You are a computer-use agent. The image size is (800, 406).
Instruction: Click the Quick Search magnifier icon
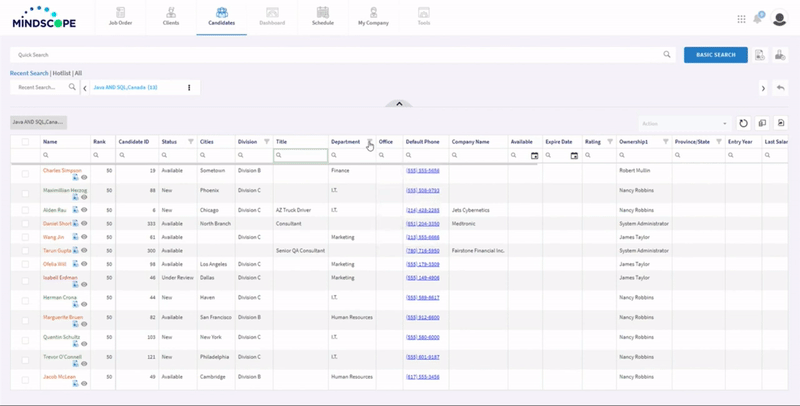(x=667, y=55)
